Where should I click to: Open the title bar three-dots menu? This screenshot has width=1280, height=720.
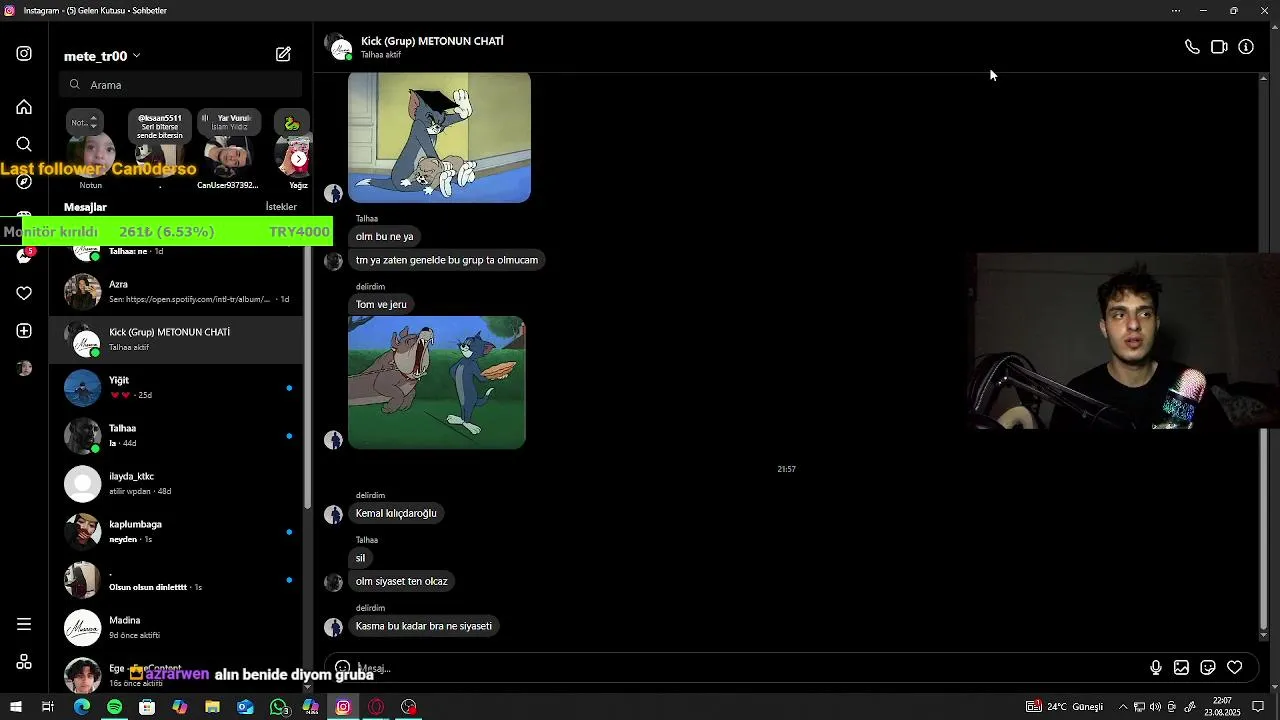(x=1176, y=11)
